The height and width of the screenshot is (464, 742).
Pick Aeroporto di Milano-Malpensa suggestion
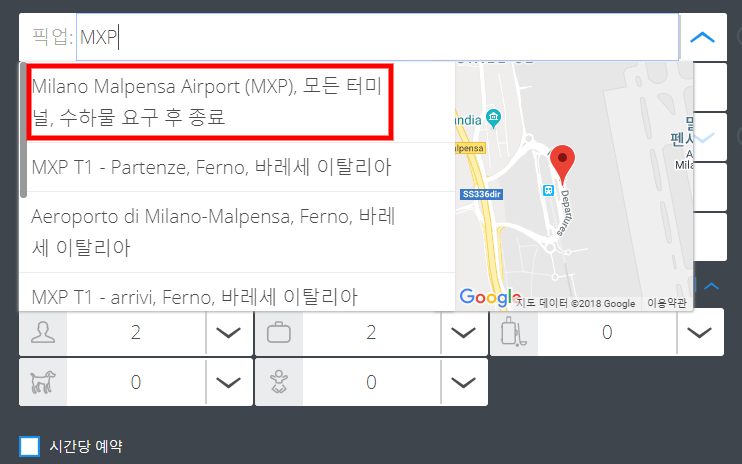(214, 231)
